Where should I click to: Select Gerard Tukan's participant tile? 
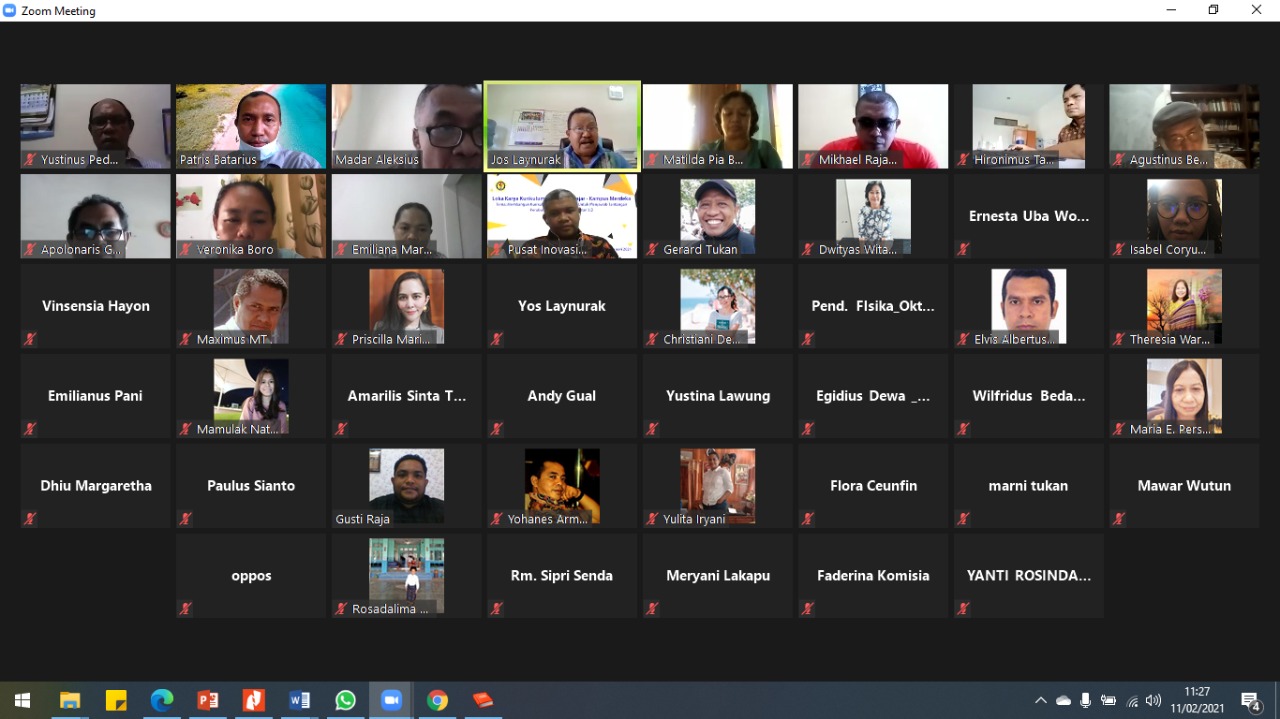(x=718, y=216)
